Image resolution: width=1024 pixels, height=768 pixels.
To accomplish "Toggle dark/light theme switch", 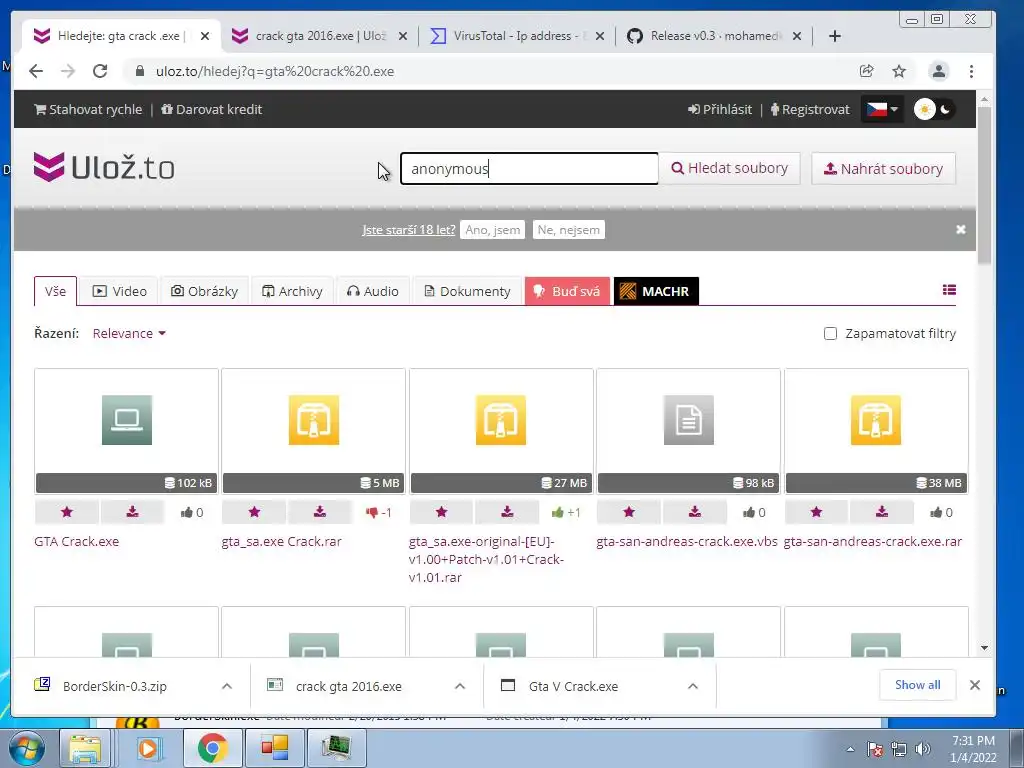I will click(934, 109).
